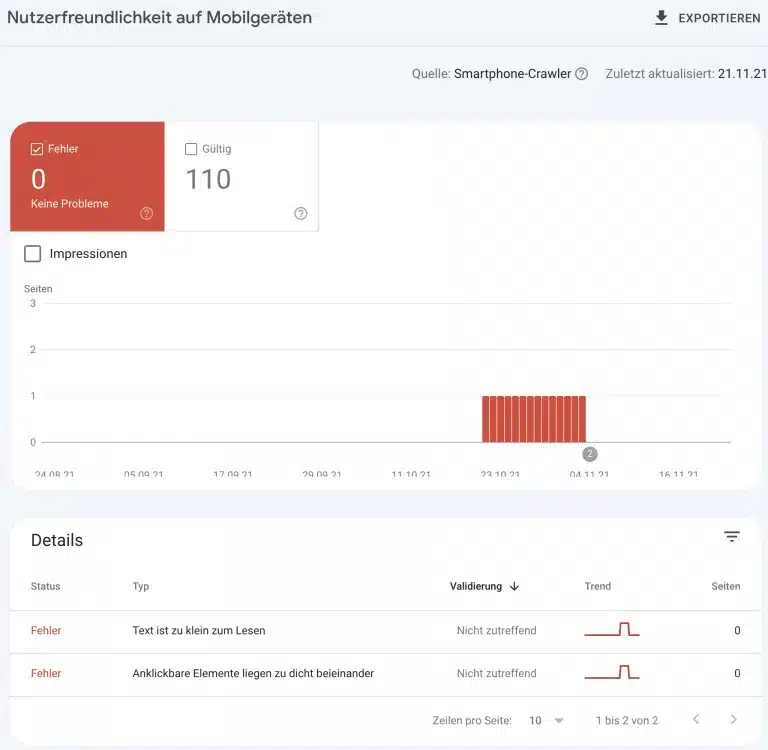768x750 pixels.
Task: Click the rows per page value 10
Action: click(535, 721)
